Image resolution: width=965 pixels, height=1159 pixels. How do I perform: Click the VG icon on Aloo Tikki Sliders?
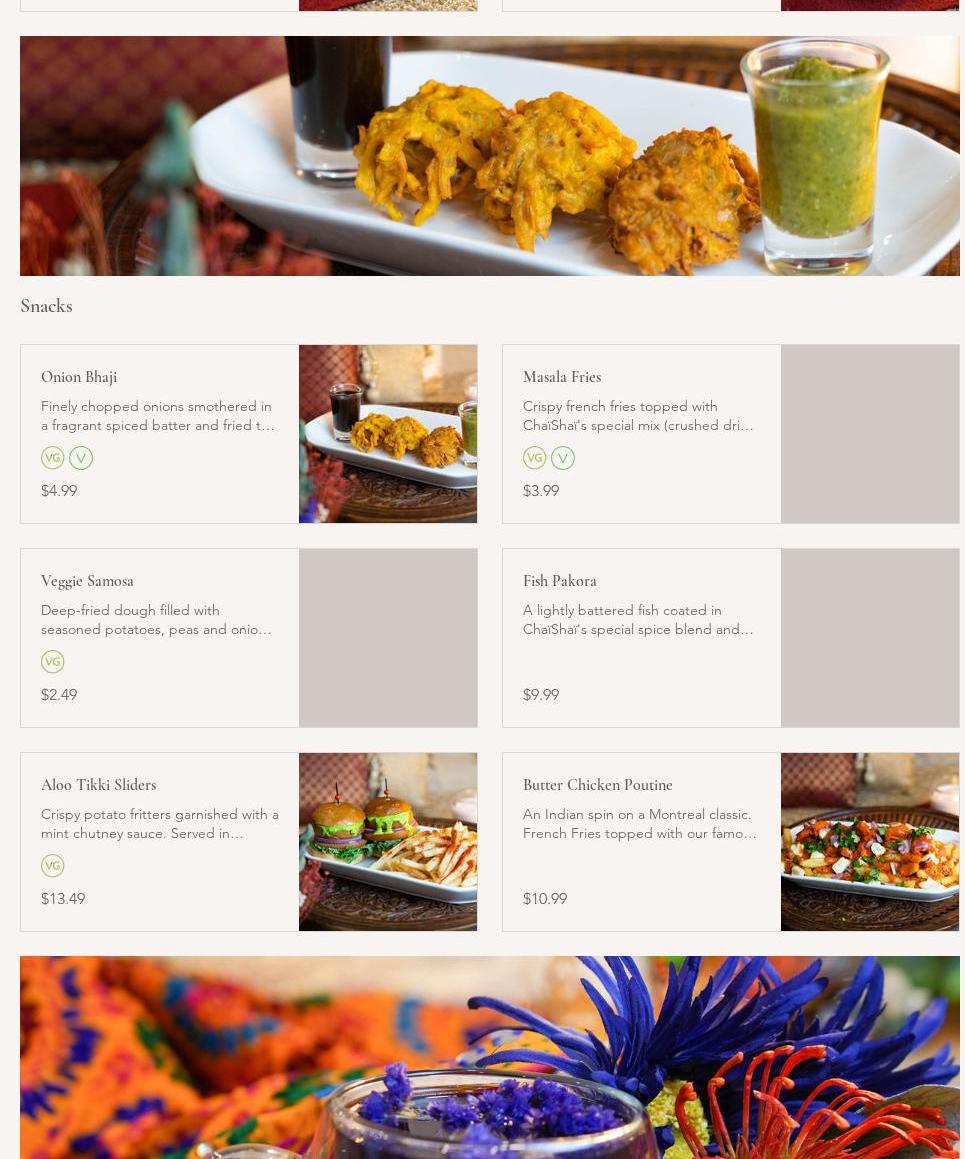pos(52,866)
